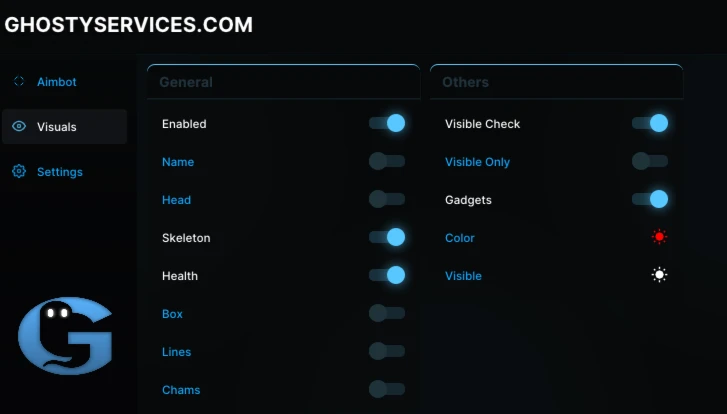
Task: Click the GHOSTYSERVICES.COM title
Action: (x=128, y=25)
